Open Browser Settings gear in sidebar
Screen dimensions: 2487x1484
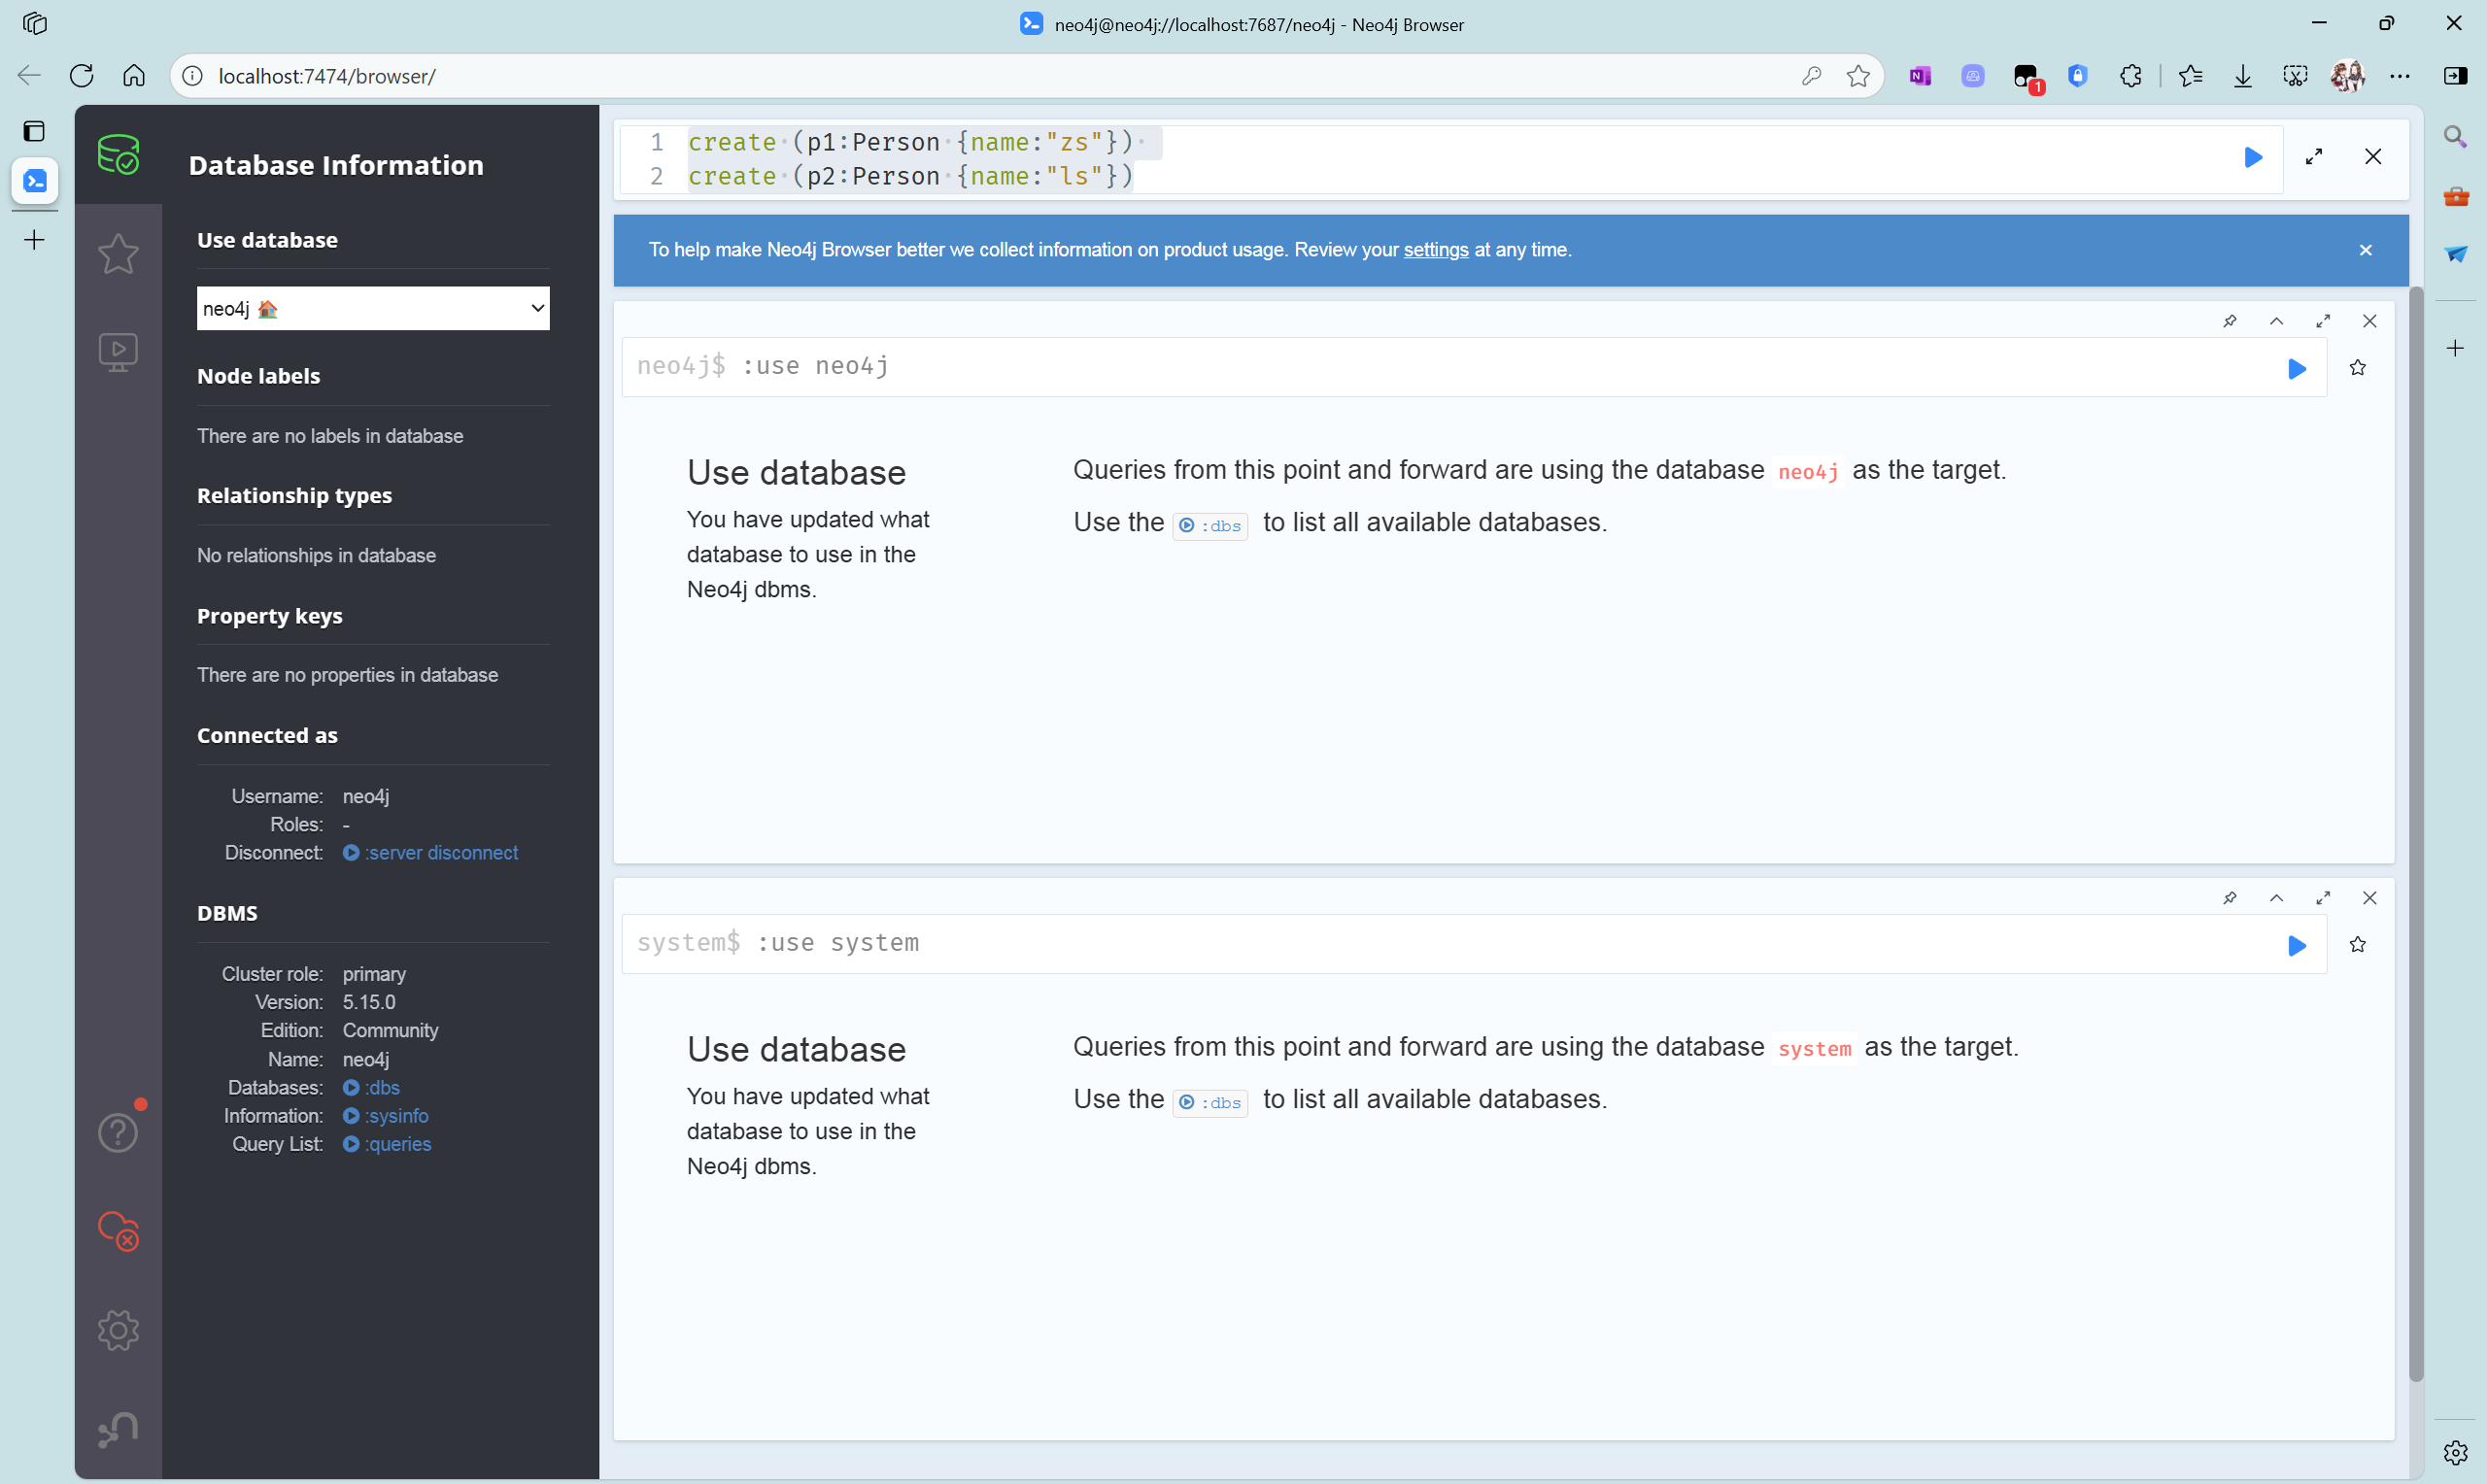[x=118, y=1330]
